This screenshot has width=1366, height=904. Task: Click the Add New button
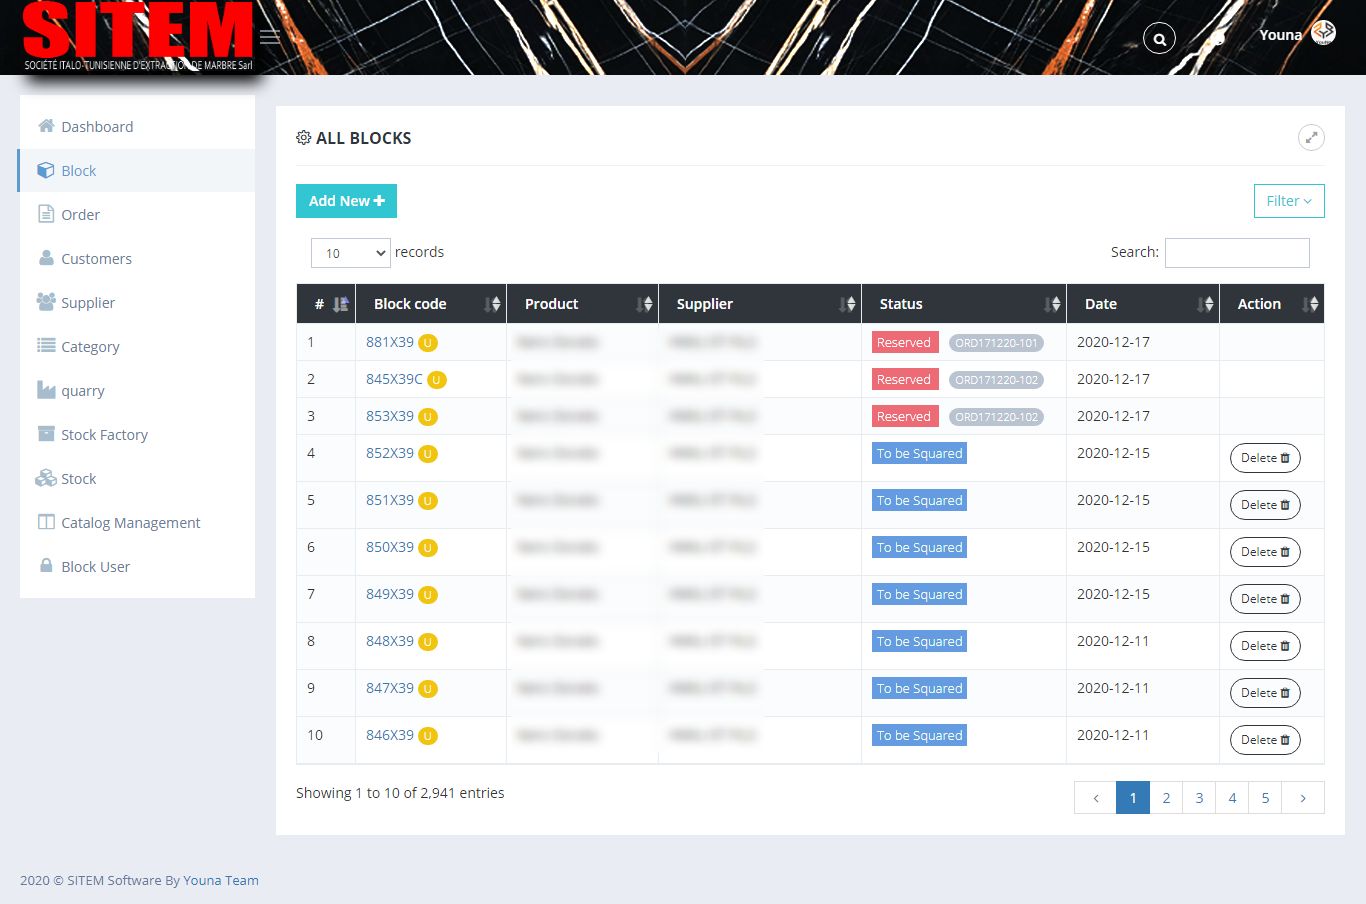tap(346, 201)
